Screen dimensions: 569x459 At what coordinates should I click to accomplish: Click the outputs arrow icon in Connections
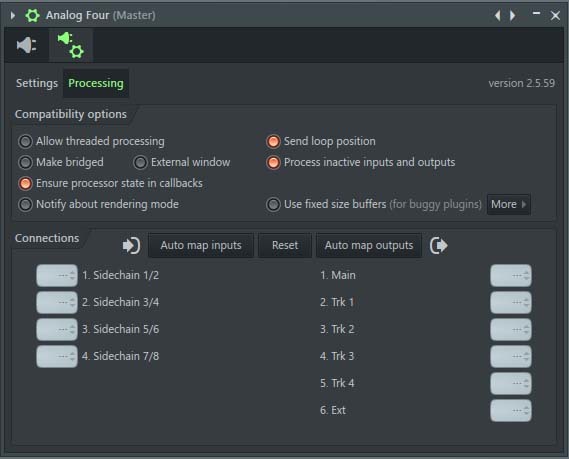tap(438, 246)
